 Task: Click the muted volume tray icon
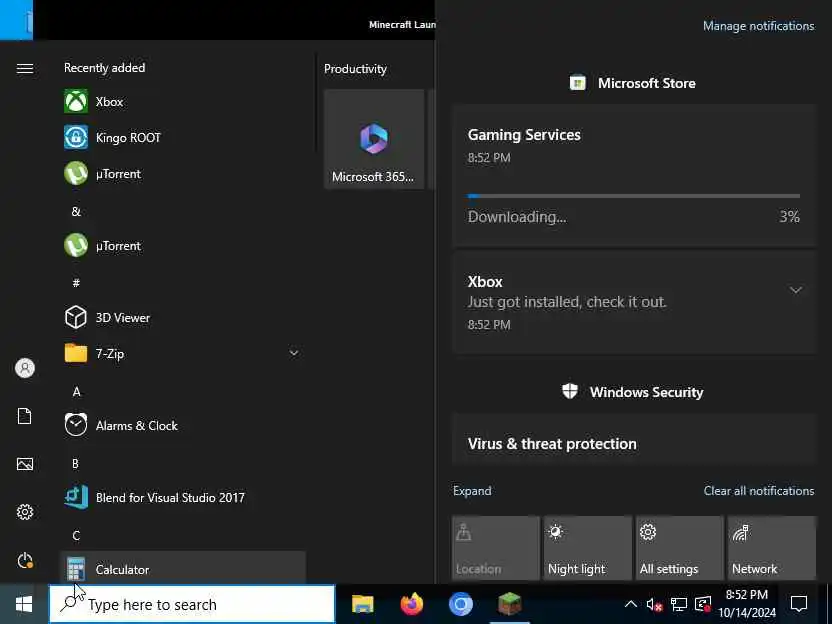coord(654,604)
